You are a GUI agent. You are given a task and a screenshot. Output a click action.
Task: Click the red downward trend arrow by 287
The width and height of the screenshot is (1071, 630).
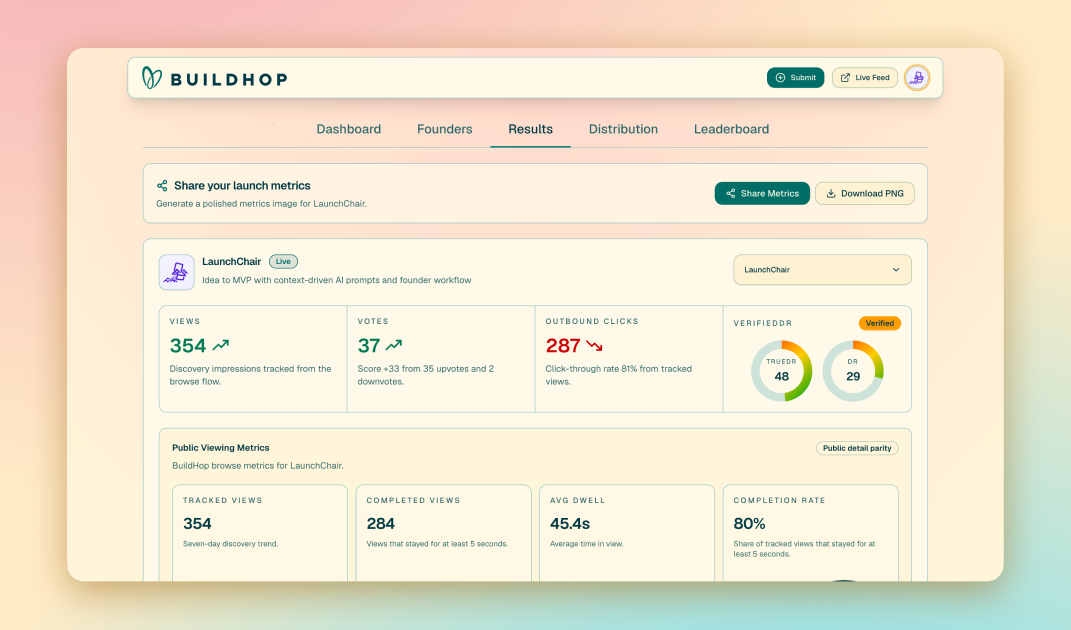tap(594, 346)
